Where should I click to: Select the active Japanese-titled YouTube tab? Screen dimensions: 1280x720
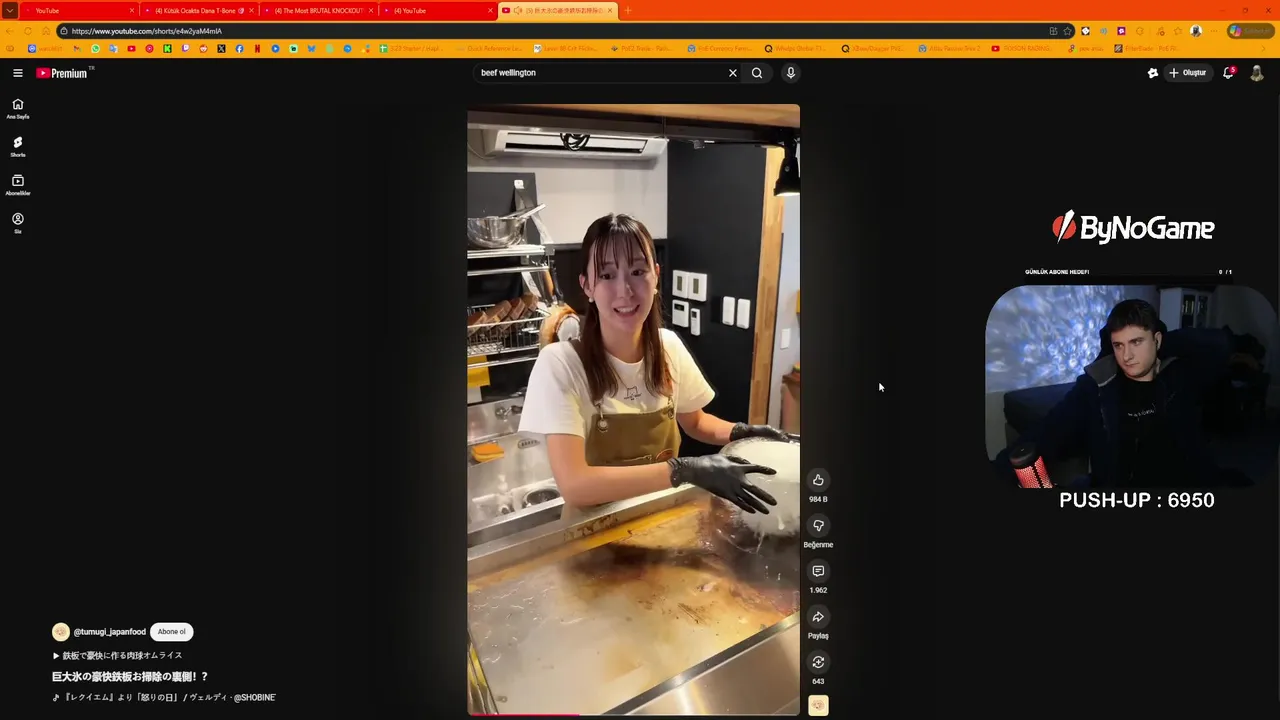tap(557, 10)
